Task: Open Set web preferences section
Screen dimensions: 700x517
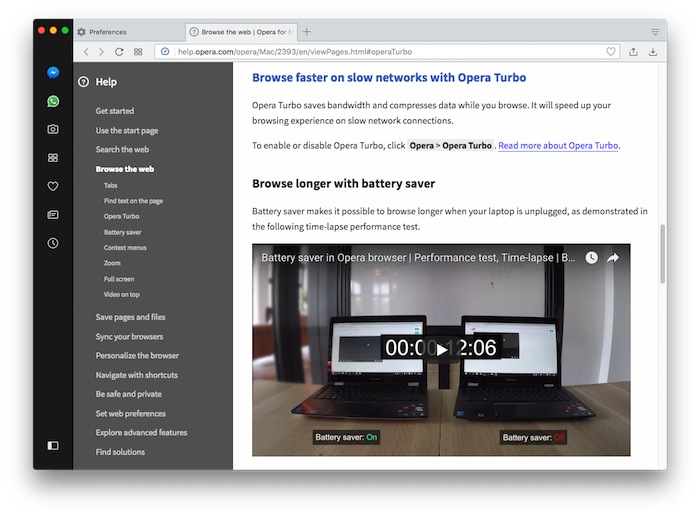Action: [130, 414]
